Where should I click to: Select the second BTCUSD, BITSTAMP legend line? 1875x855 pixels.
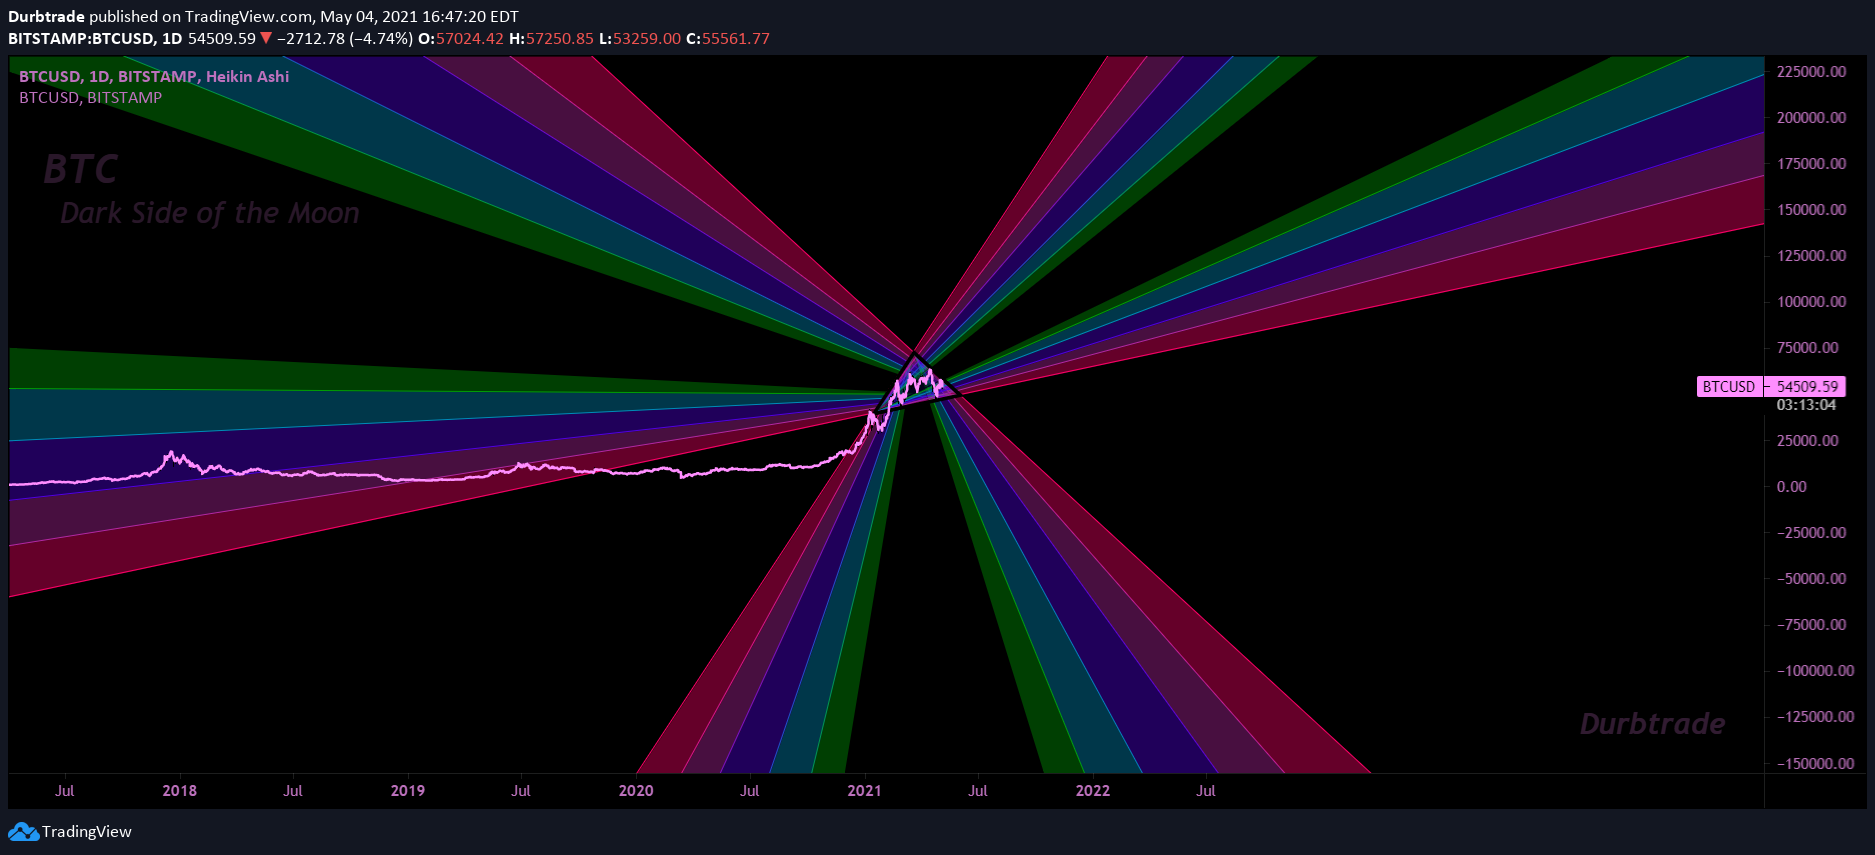click(90, 98)
